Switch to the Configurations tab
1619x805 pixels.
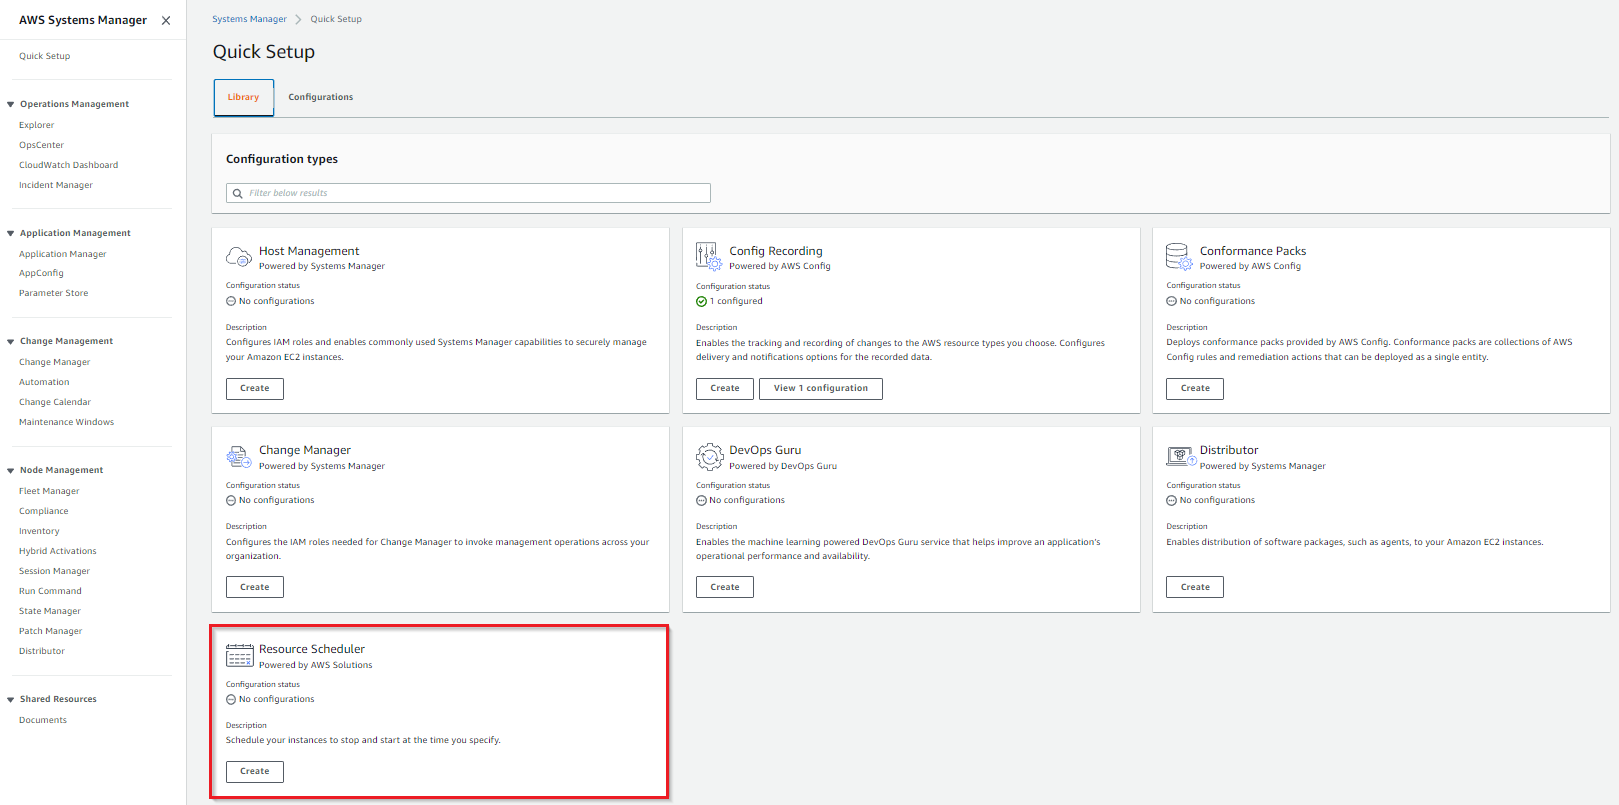point(321,97)
